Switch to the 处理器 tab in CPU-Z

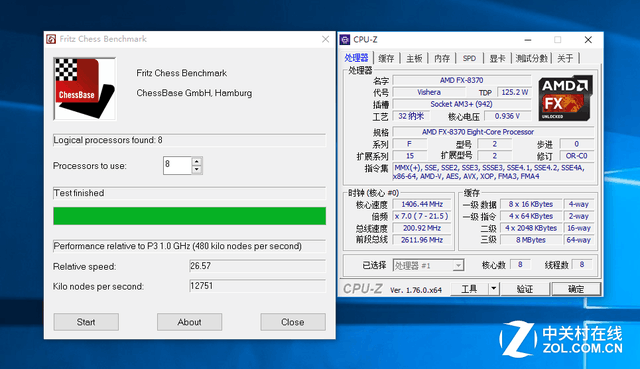[x=356, y=58]
